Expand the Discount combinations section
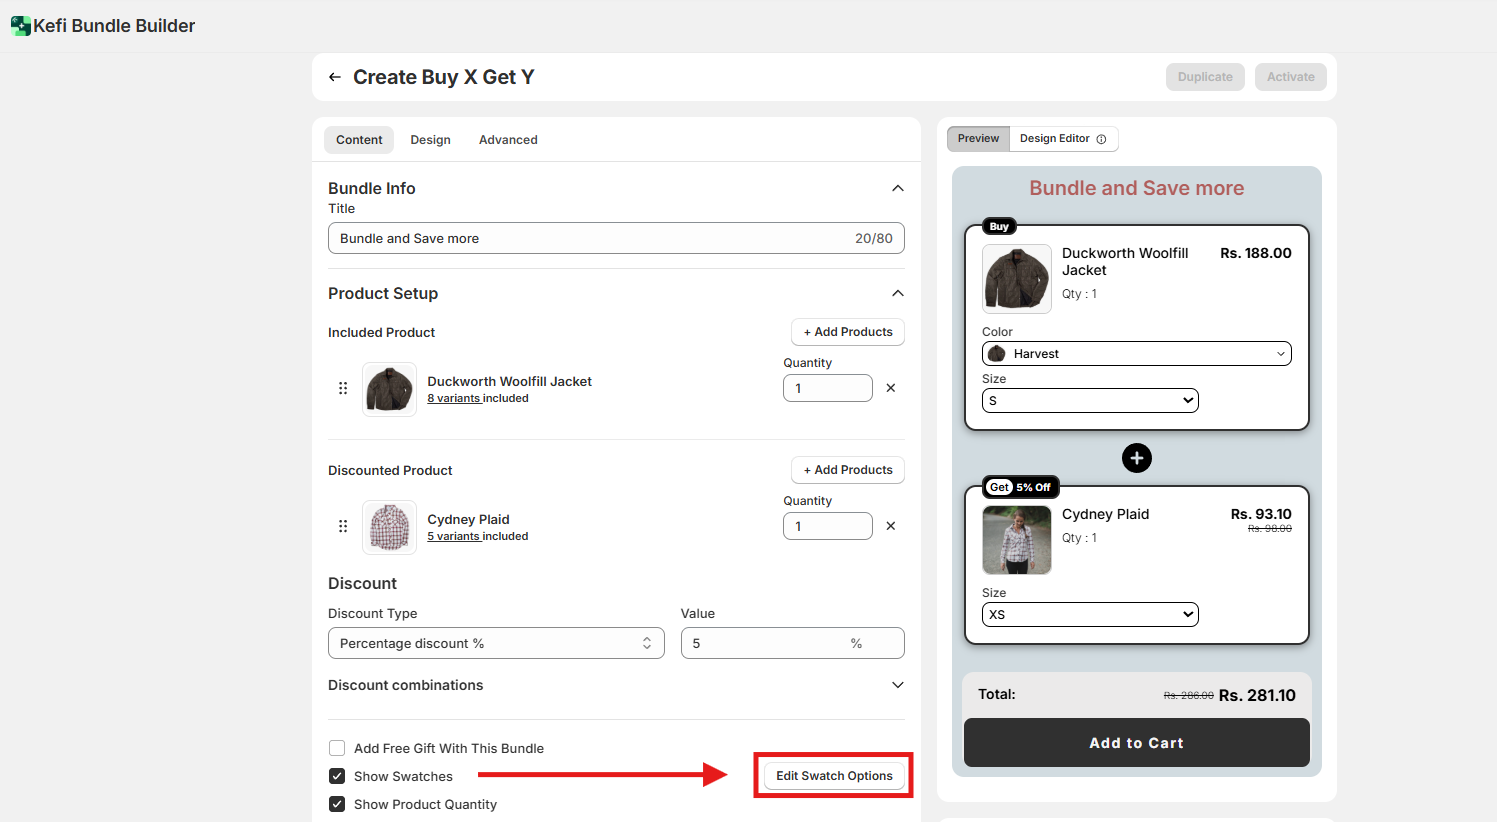 (x=897, y=685)
